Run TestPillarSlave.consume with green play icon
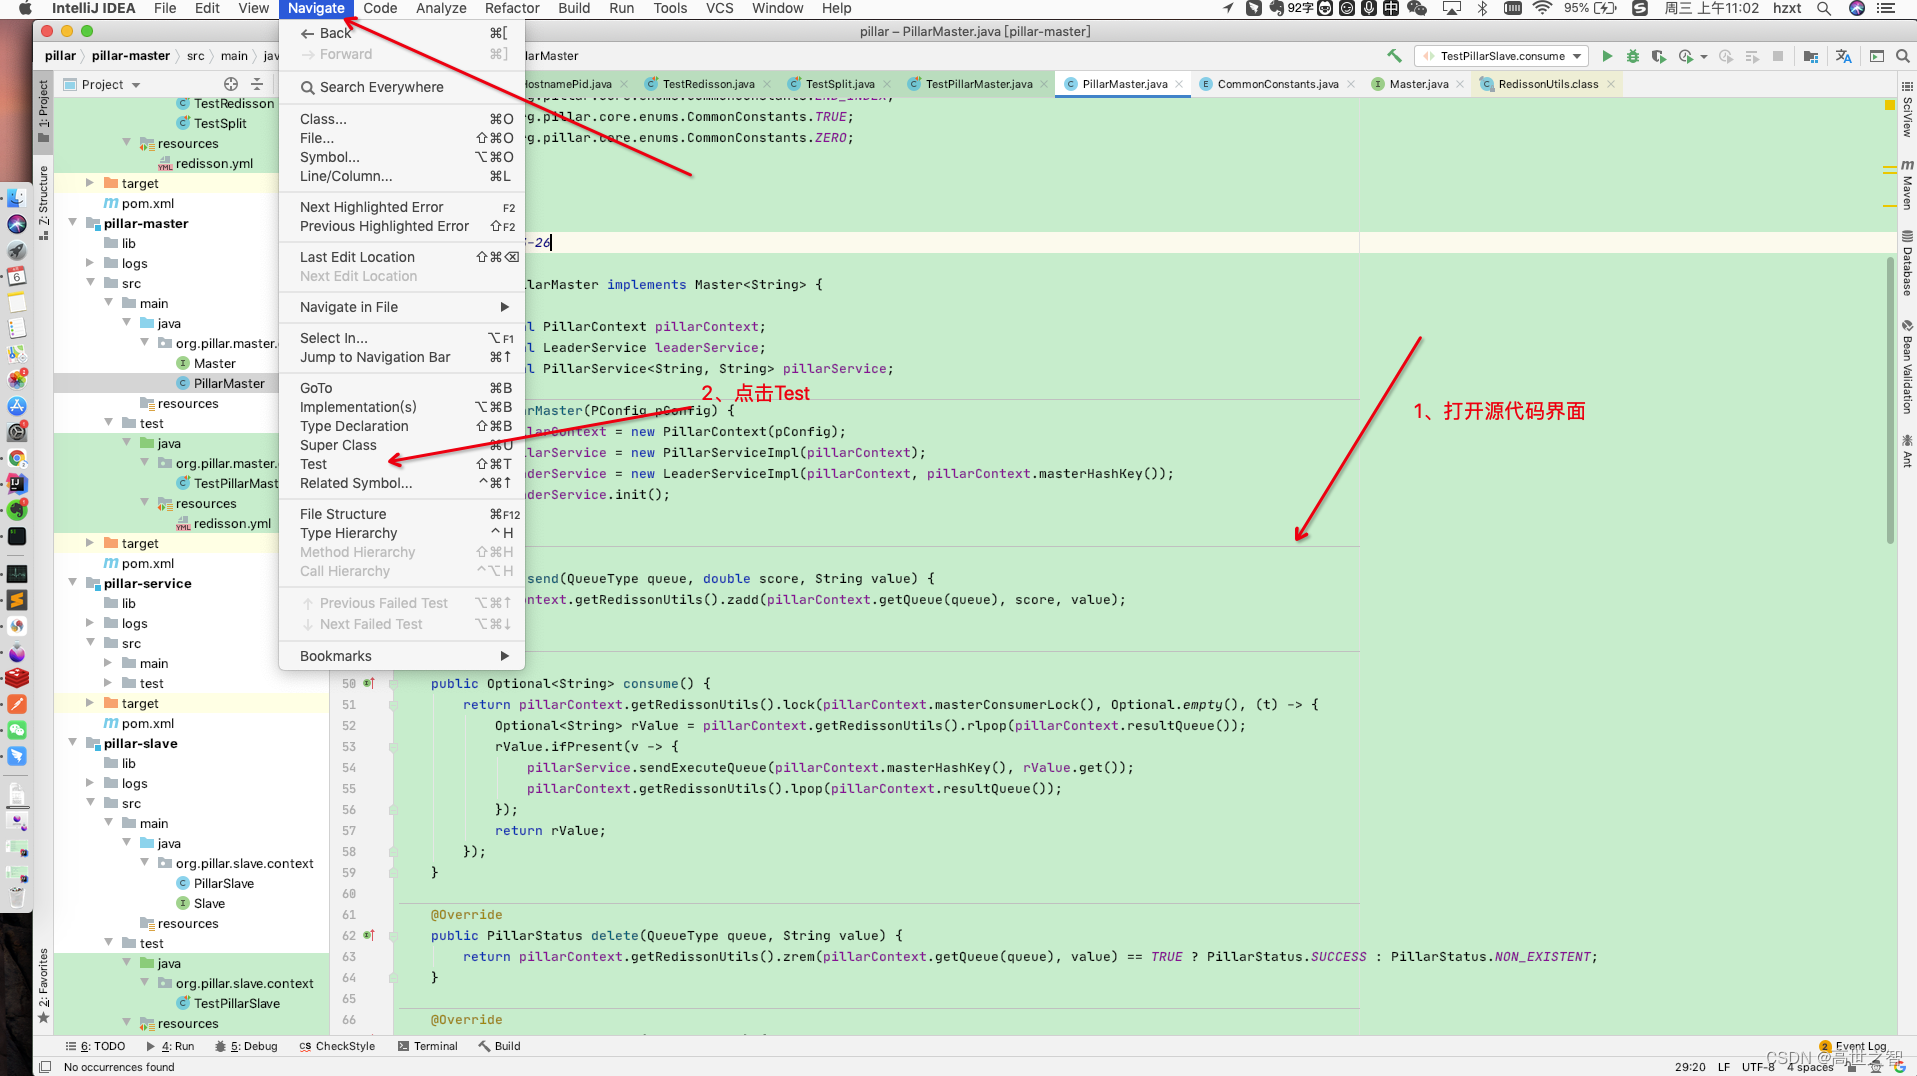This screenshot has height=1076, width=1917. click(x=1607, y=56)
